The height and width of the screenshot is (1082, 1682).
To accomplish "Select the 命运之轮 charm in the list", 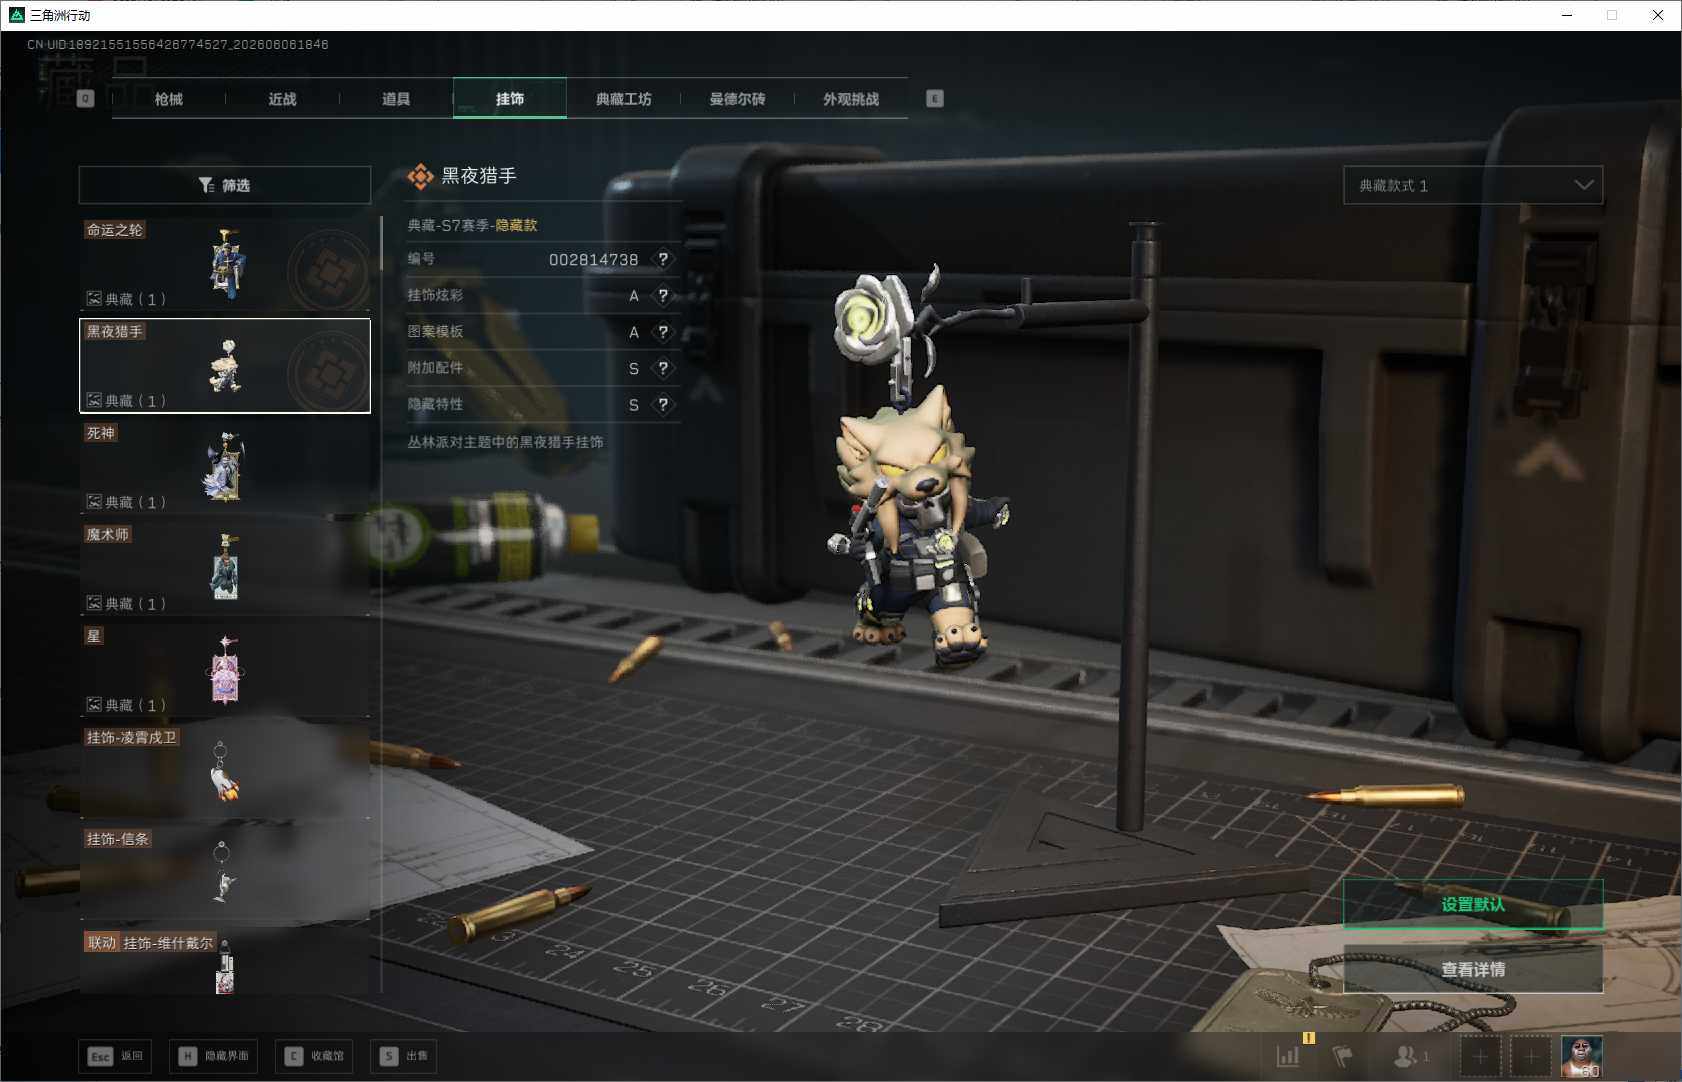I will [x=225, y=264].
